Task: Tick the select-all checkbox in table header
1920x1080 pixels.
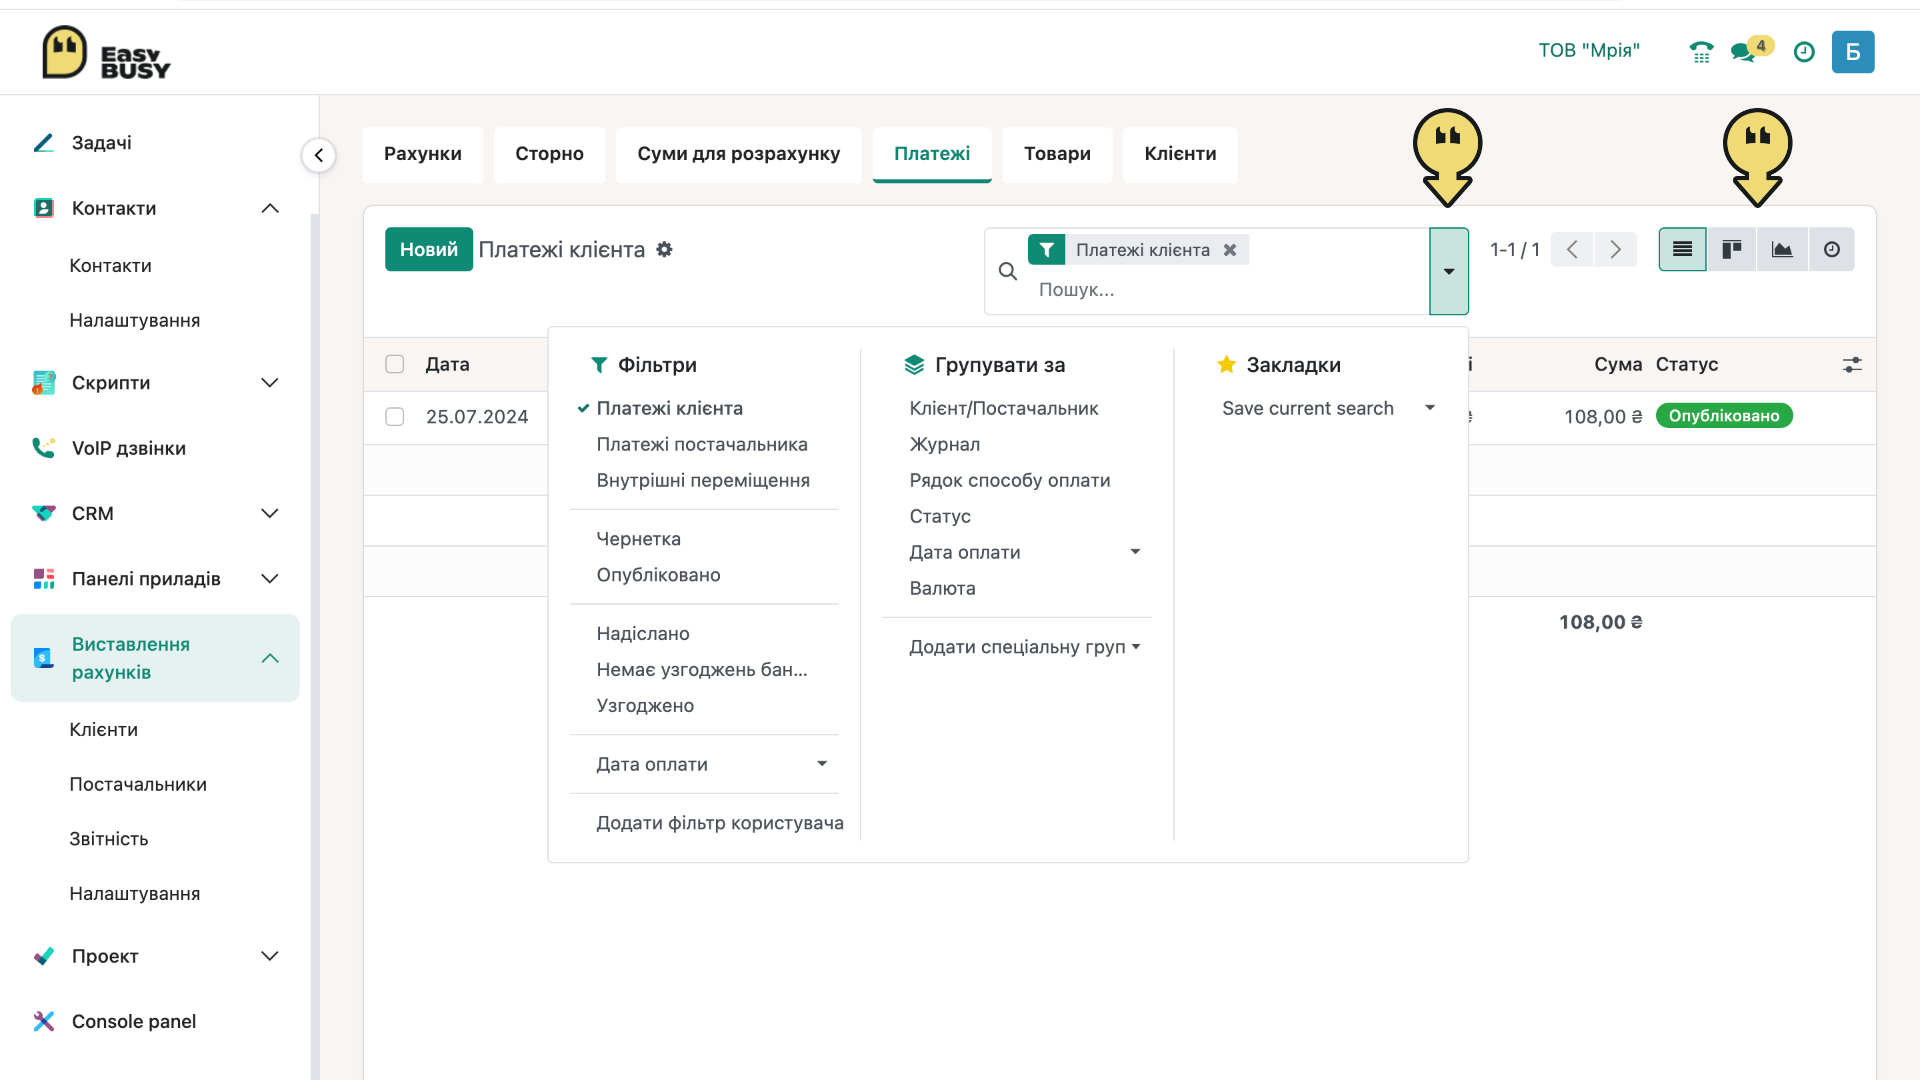Action: (x=395, y=364)
